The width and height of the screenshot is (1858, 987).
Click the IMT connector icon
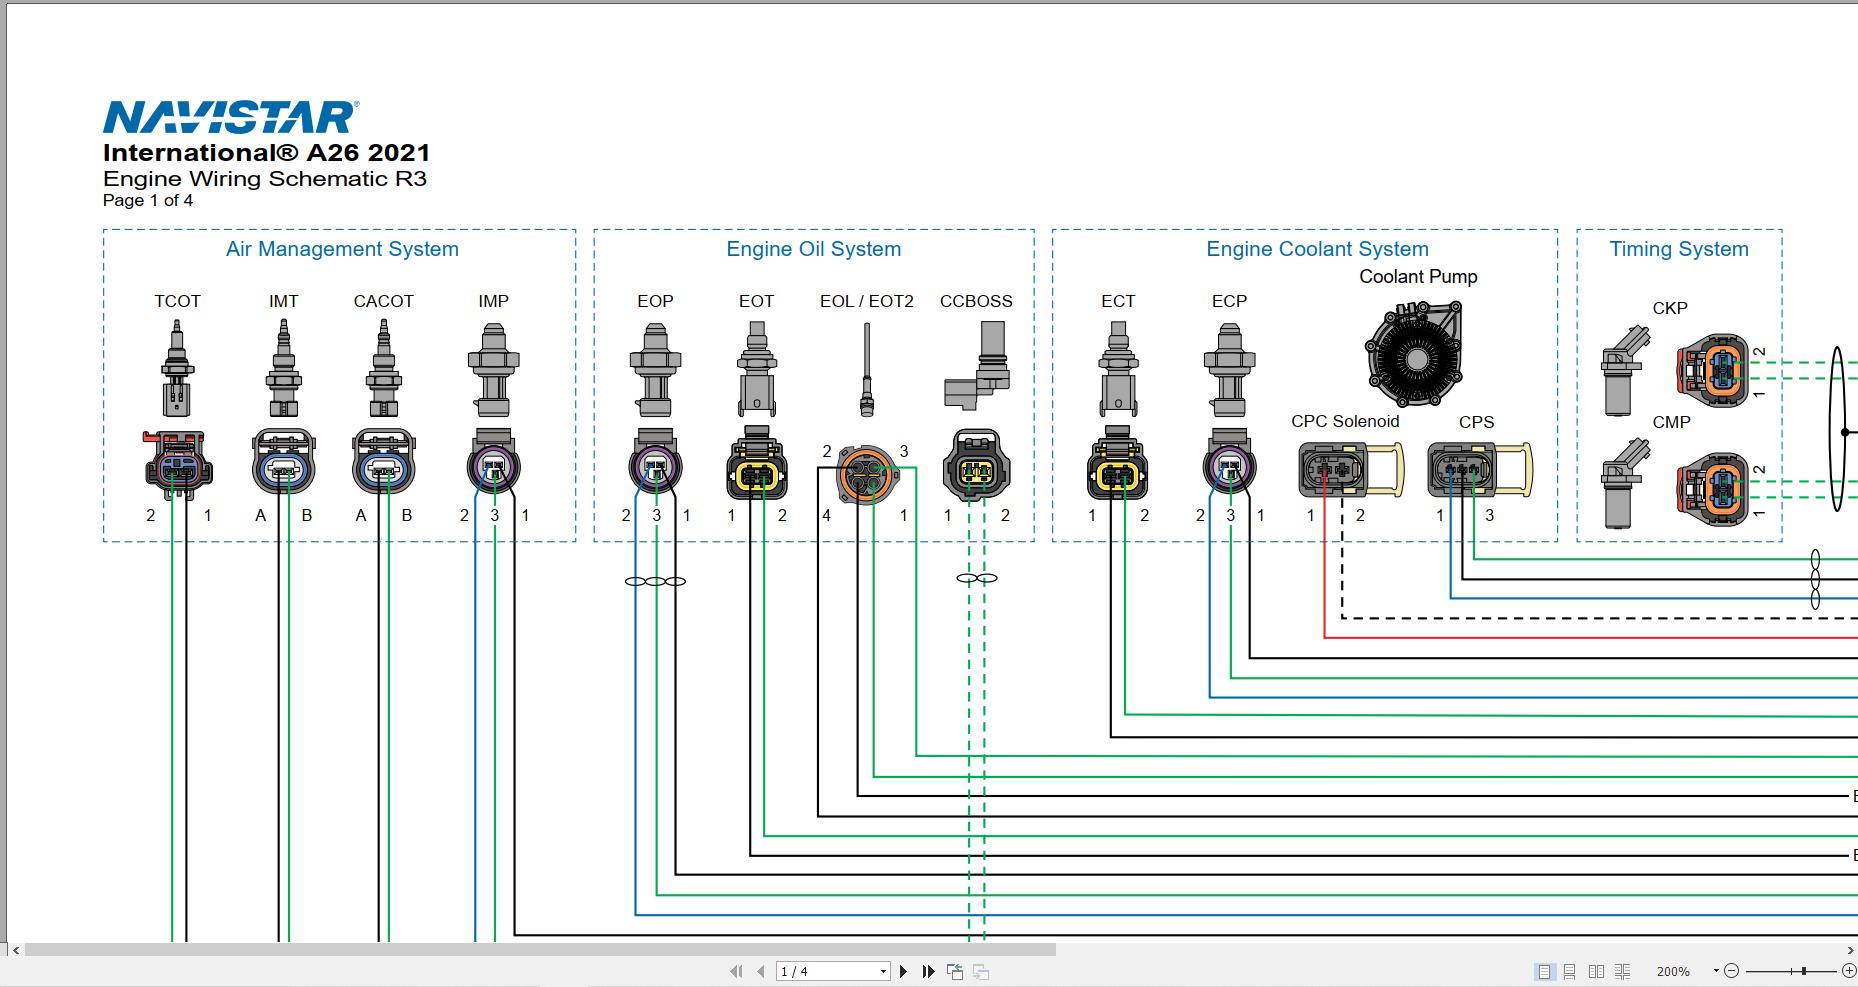284,462
